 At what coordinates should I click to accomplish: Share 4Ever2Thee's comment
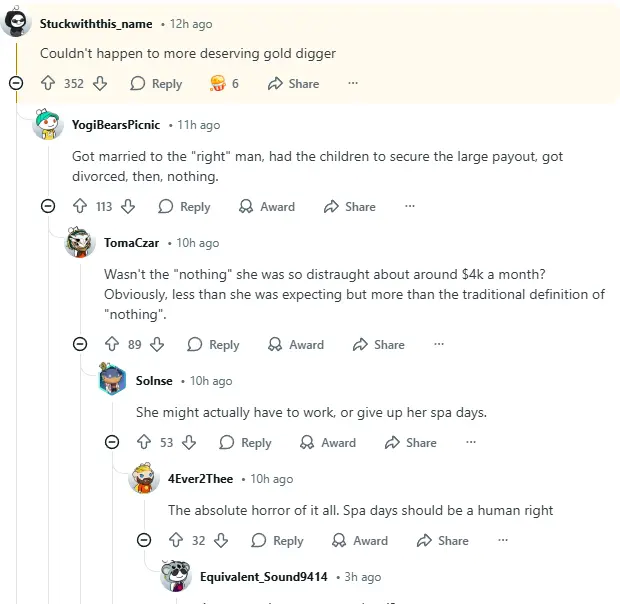tap(442, 541)
